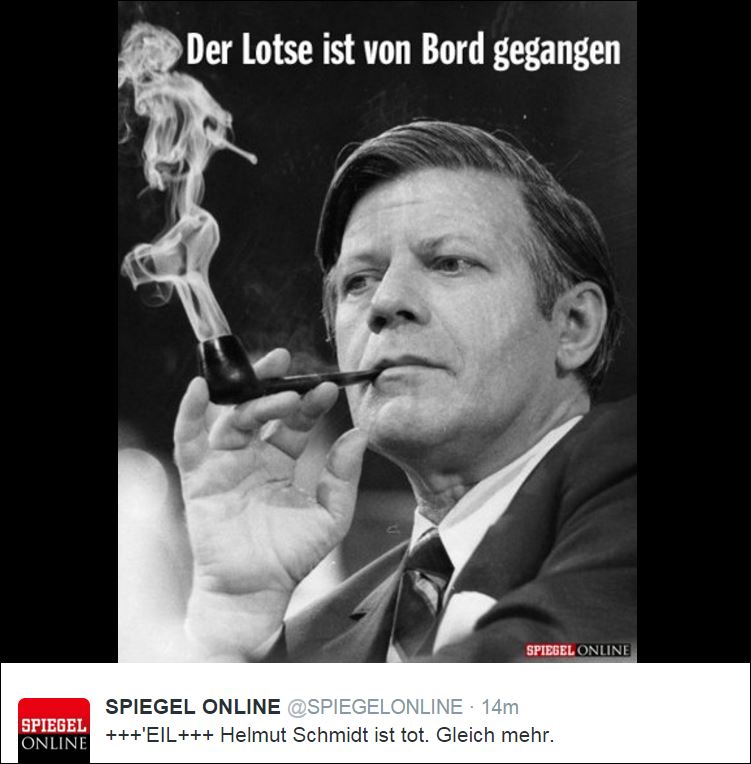Click the 'Der Lotse' headline text
The height and width of the screenshot is (764, 751).
point(250,49)
